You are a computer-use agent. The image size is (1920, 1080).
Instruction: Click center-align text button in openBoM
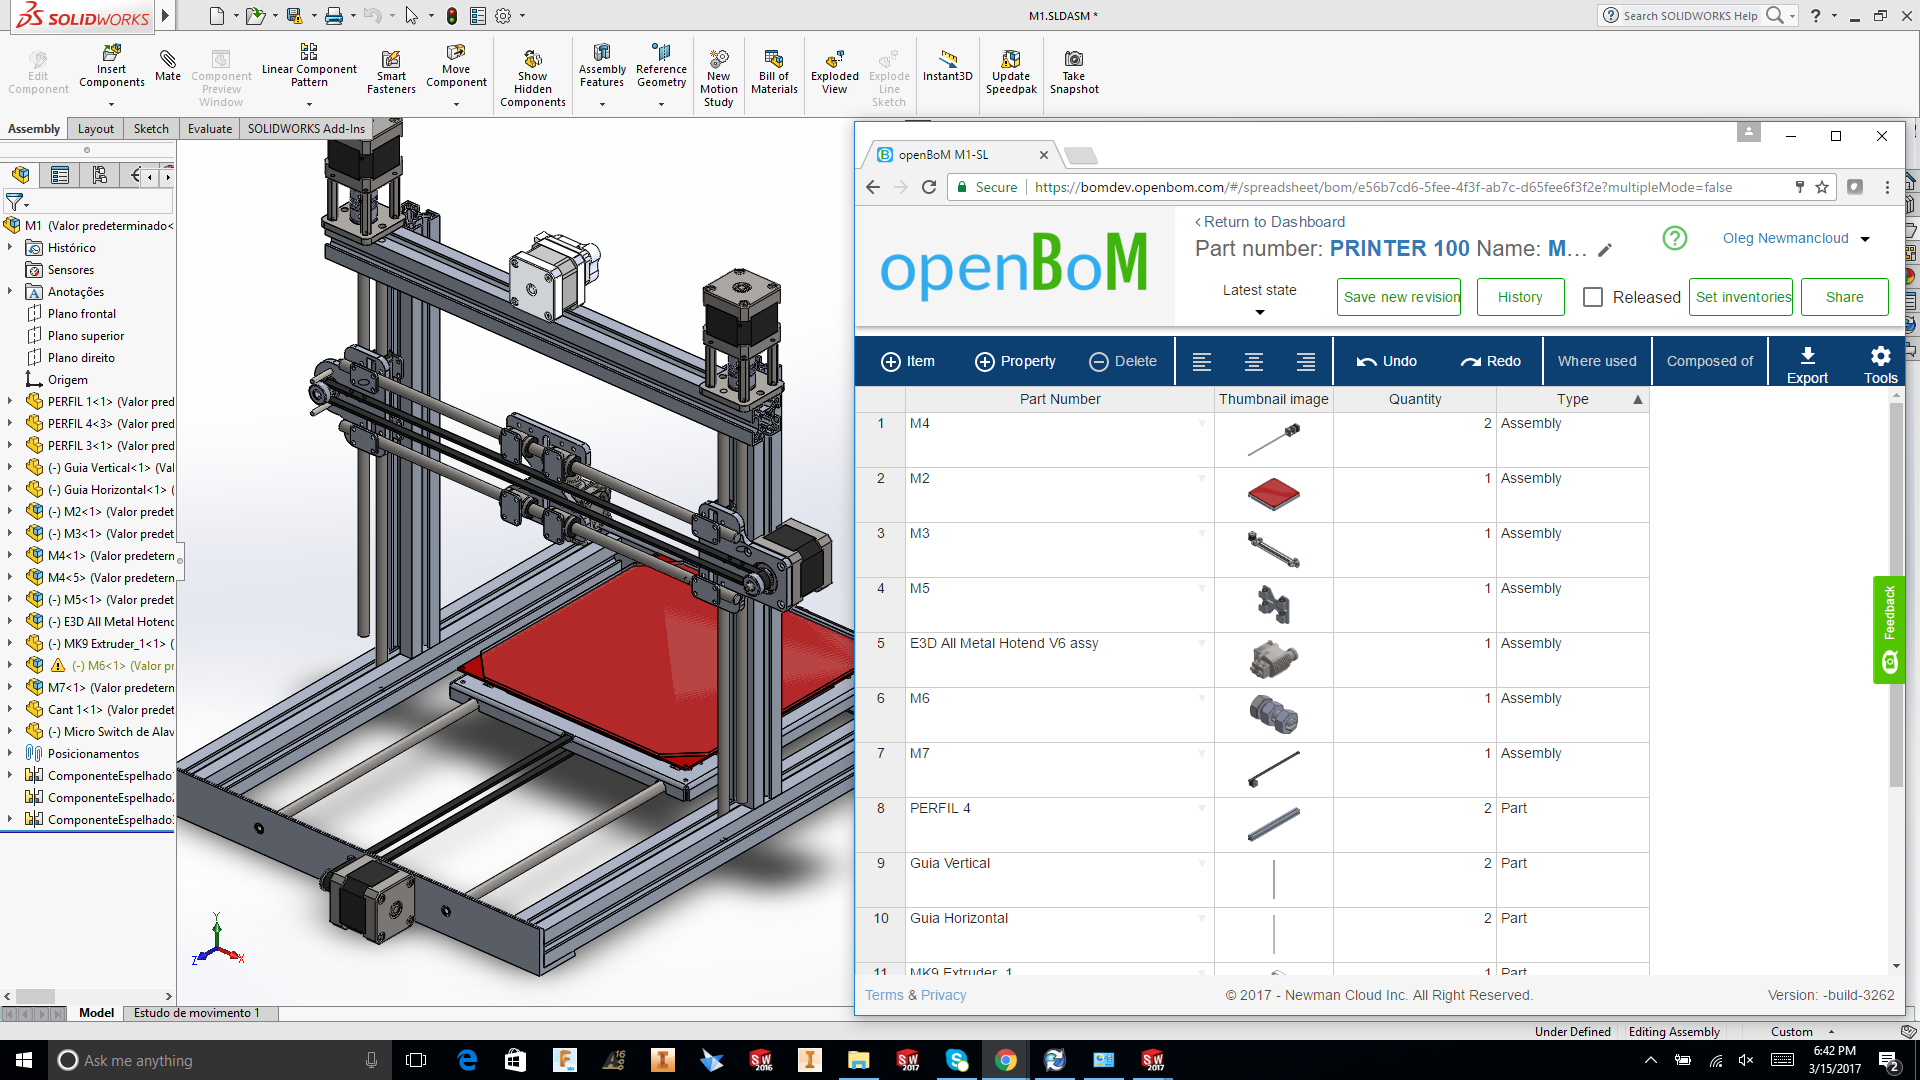(x=1254, y=362)
